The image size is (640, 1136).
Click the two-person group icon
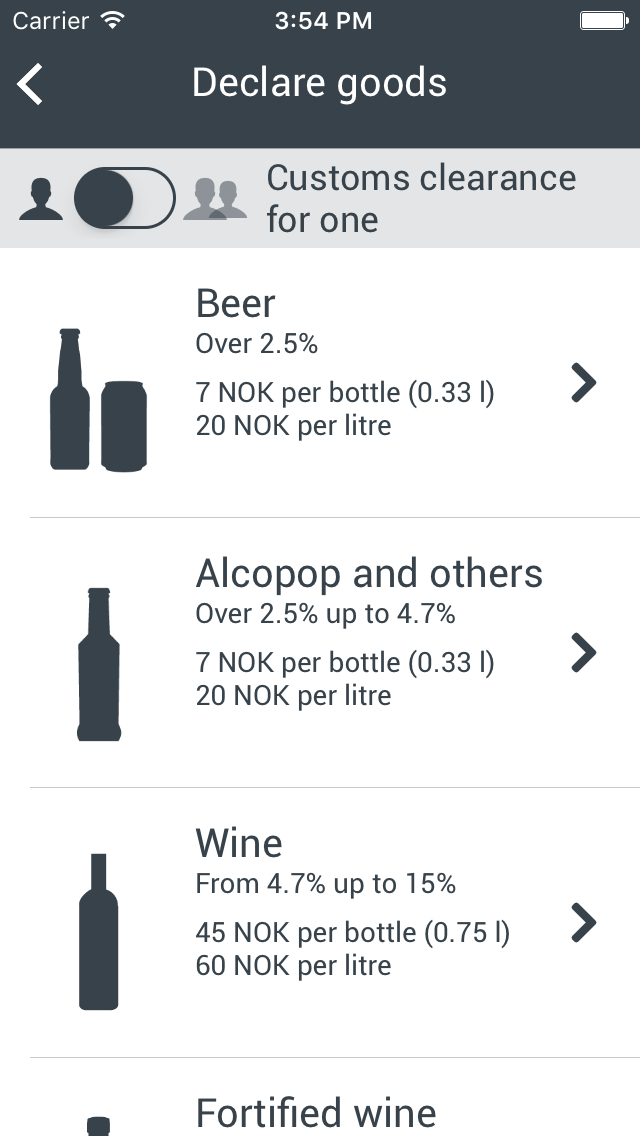215,199
